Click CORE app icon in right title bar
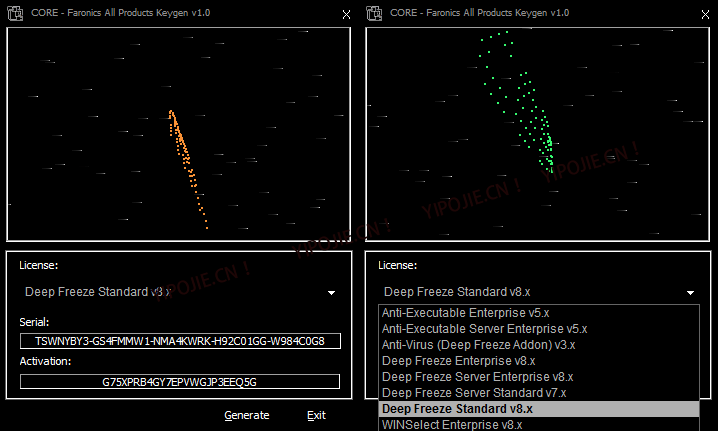Viewport: 718px width, 431px height. coord(374,13)
